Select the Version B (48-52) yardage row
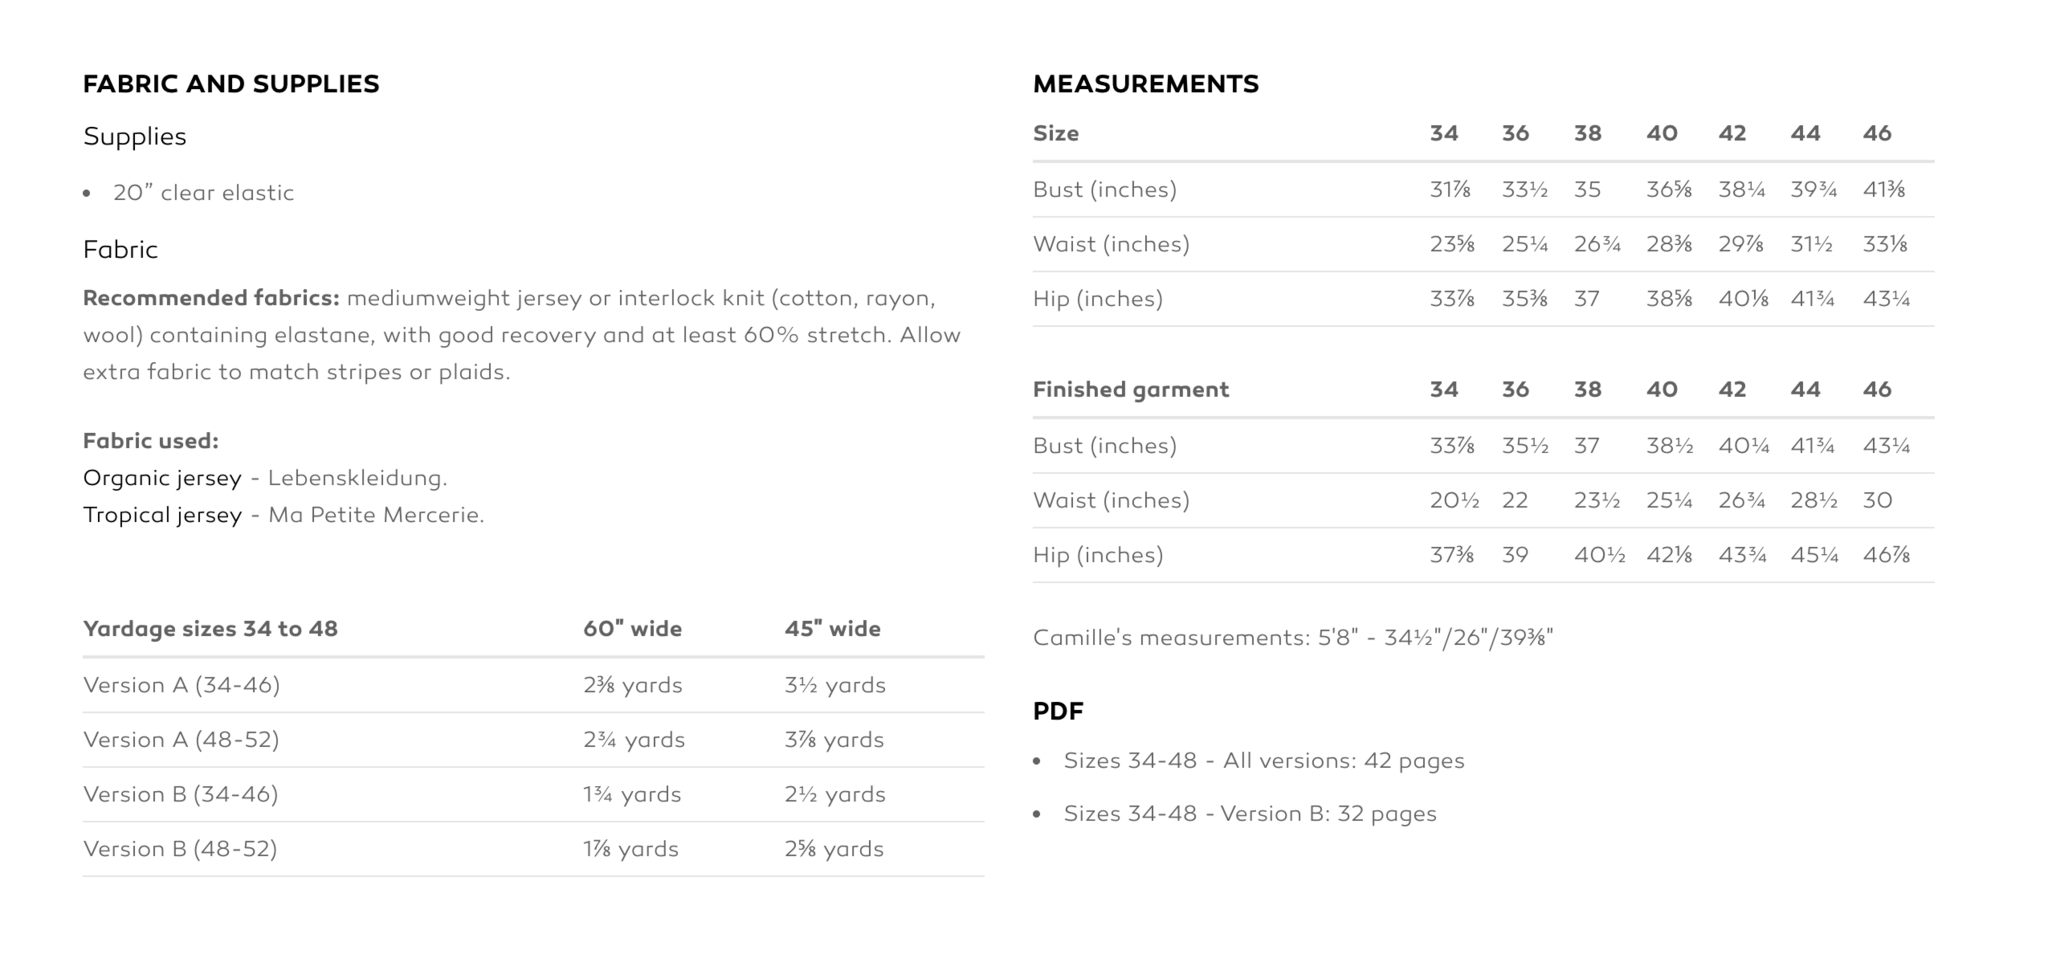The width and height of the screenshot is (2048, 975). click(x=533, y=849)
